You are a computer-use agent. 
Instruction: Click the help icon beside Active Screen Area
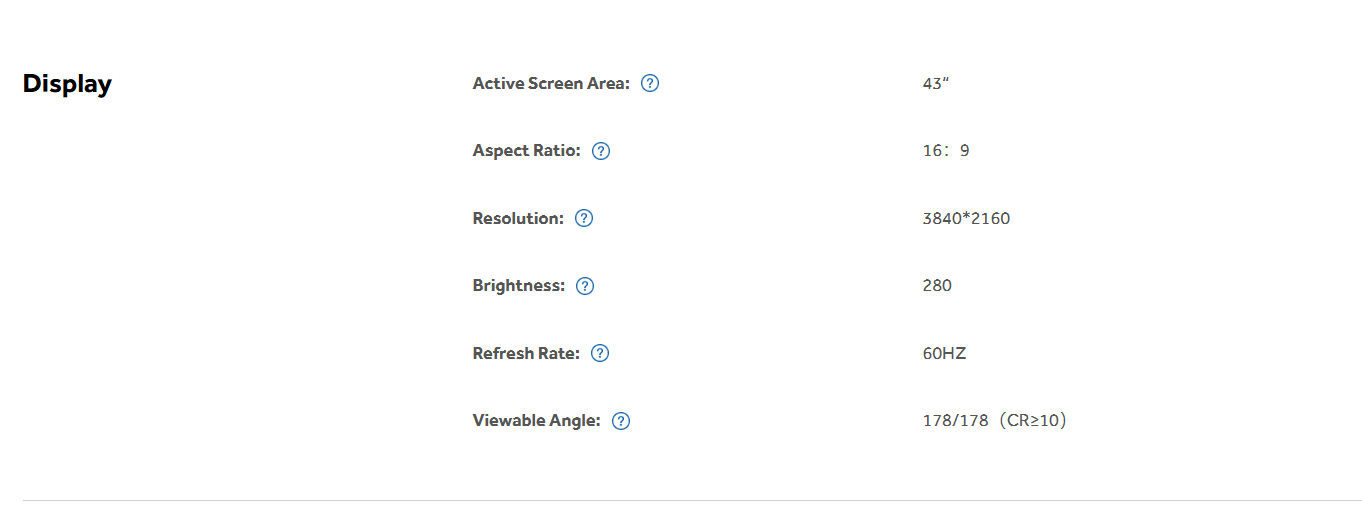tap(650, 83)
